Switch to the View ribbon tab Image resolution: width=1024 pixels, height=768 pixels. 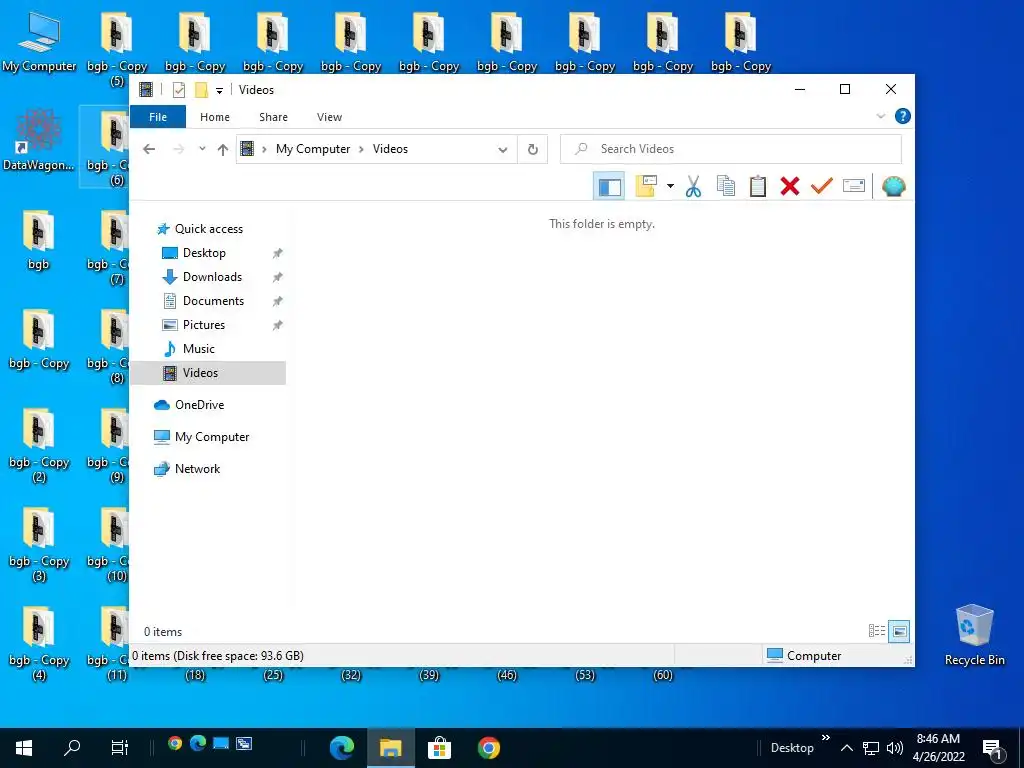[x=329, y=117]
